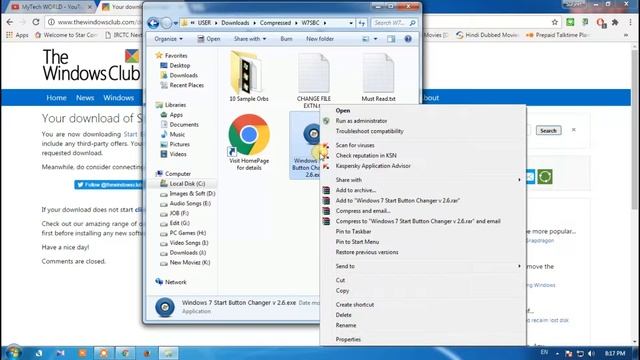Open the Apps bookmarks shortcut
The height and width of the screenshot is (360, 640).
17,35
